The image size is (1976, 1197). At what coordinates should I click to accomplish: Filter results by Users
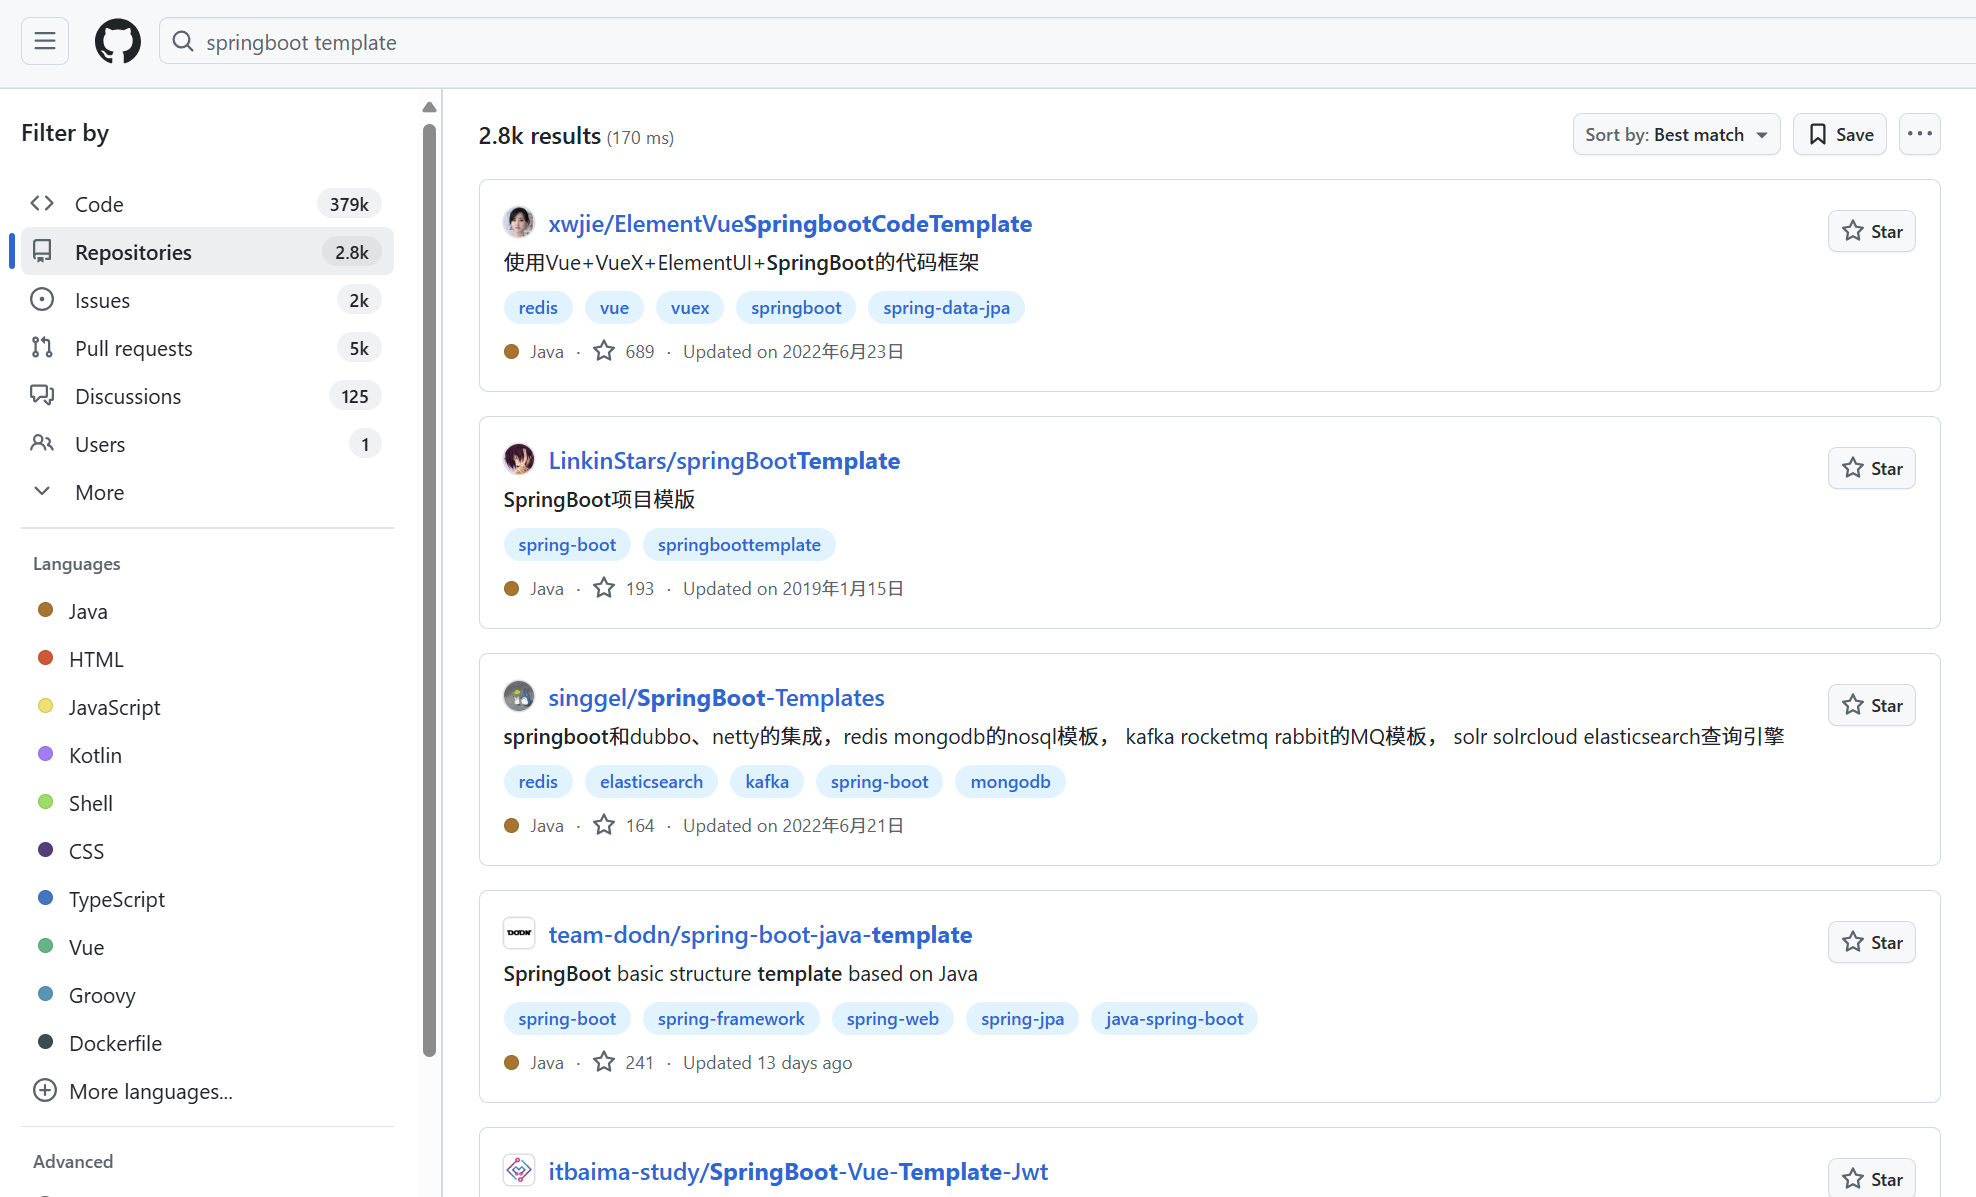(x=206, y=444)
